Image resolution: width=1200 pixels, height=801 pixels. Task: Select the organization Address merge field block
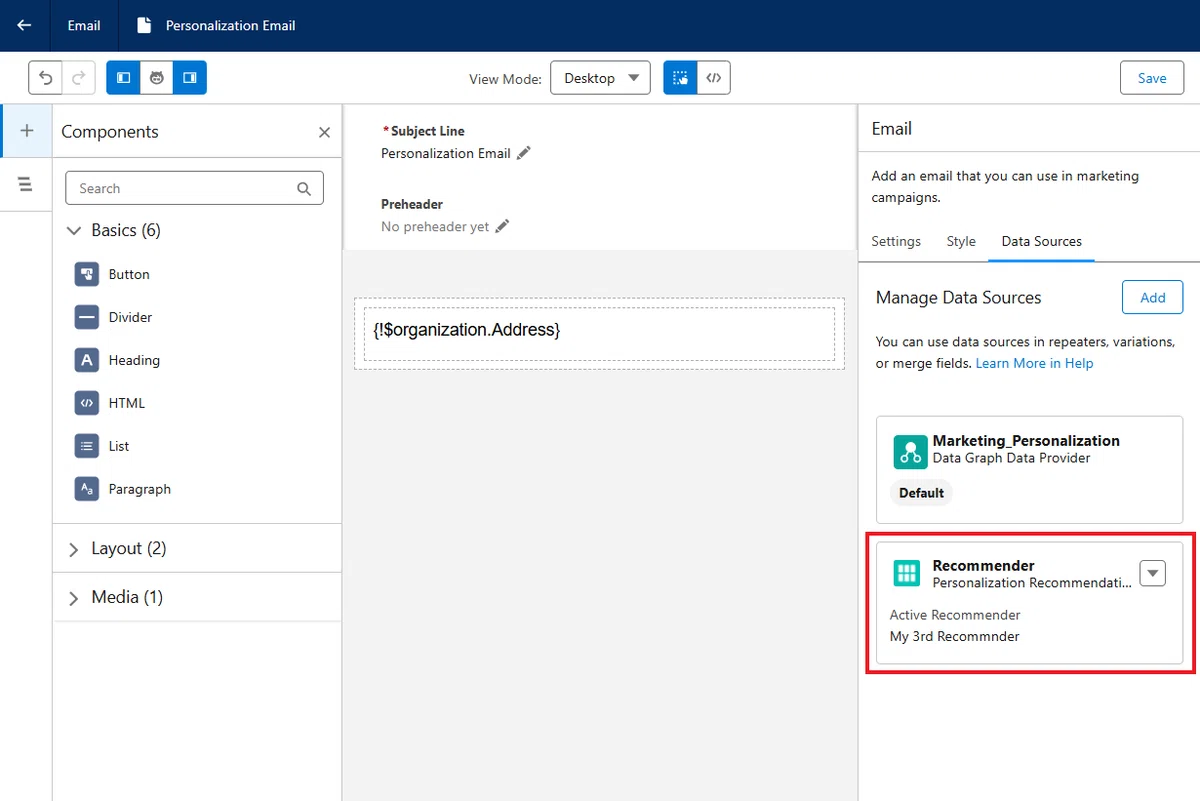tap(599, 333)
